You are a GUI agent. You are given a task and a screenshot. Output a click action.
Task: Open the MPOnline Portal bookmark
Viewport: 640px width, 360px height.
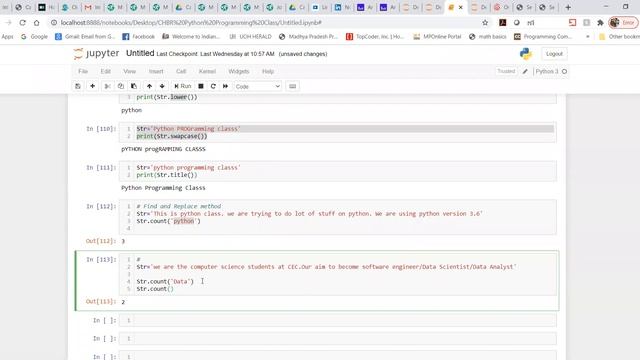pyautogui.click(x=436, y=37)
